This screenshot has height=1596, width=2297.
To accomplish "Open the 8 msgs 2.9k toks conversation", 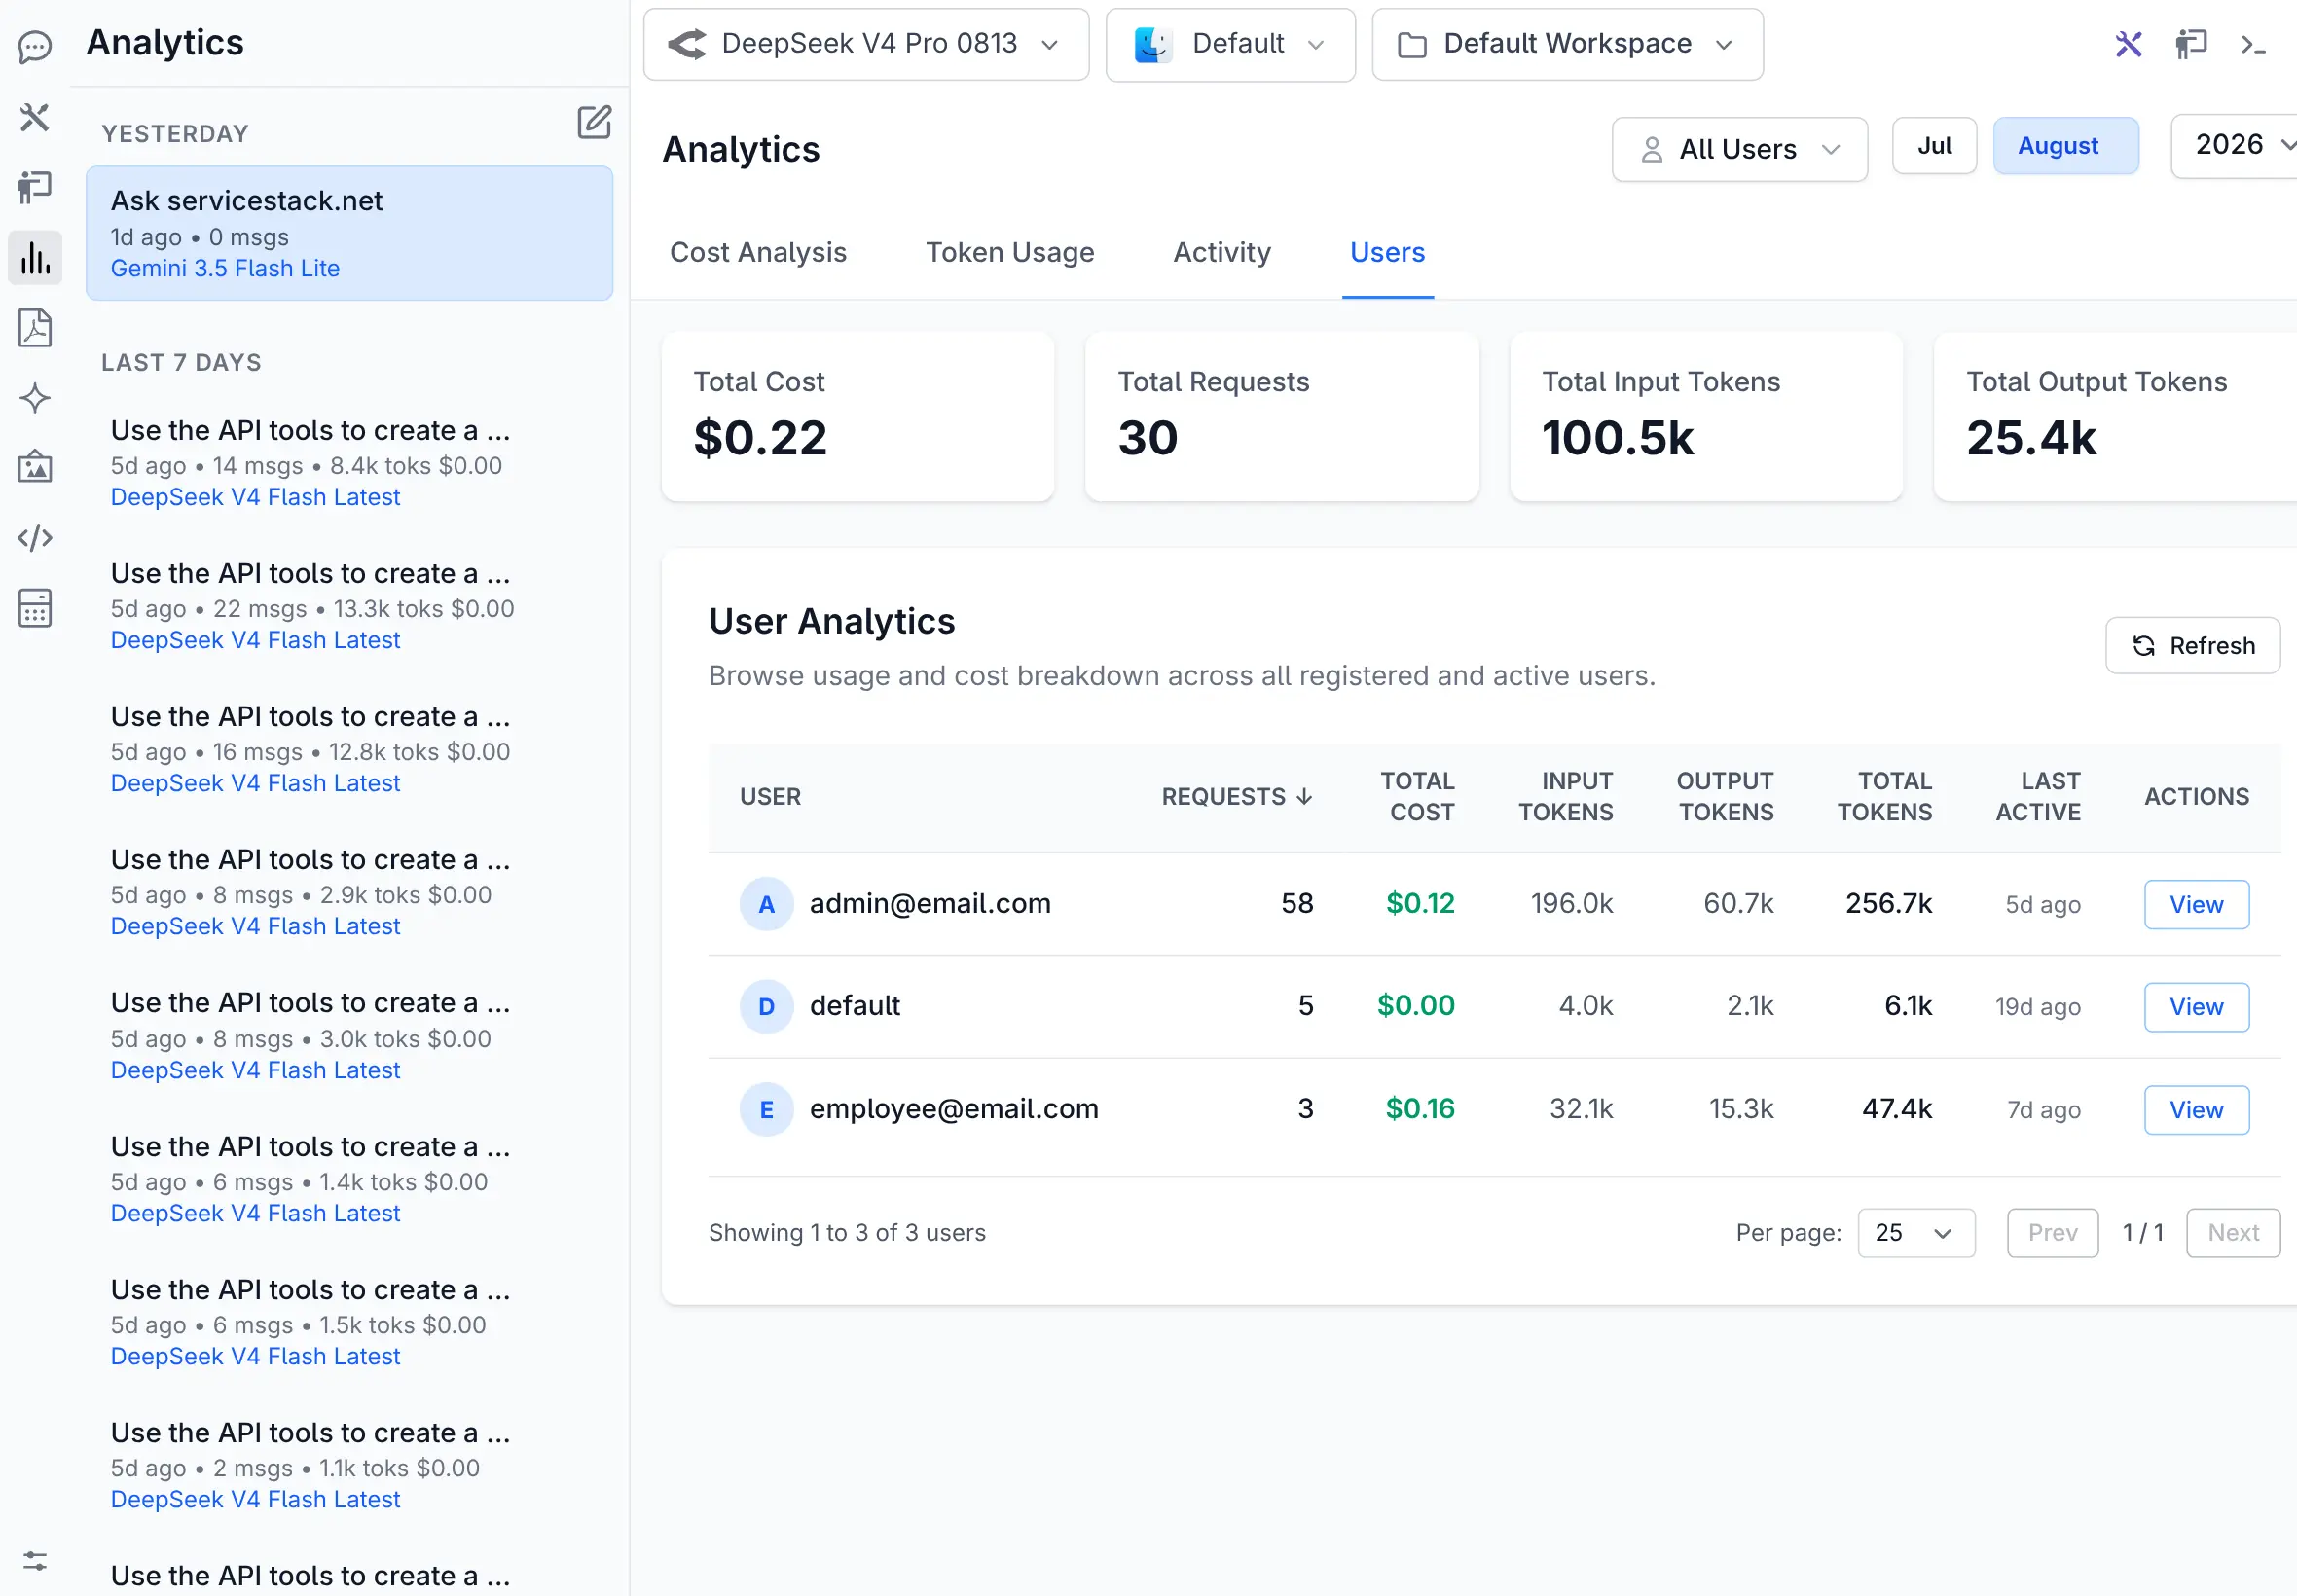I will (349, 892).
